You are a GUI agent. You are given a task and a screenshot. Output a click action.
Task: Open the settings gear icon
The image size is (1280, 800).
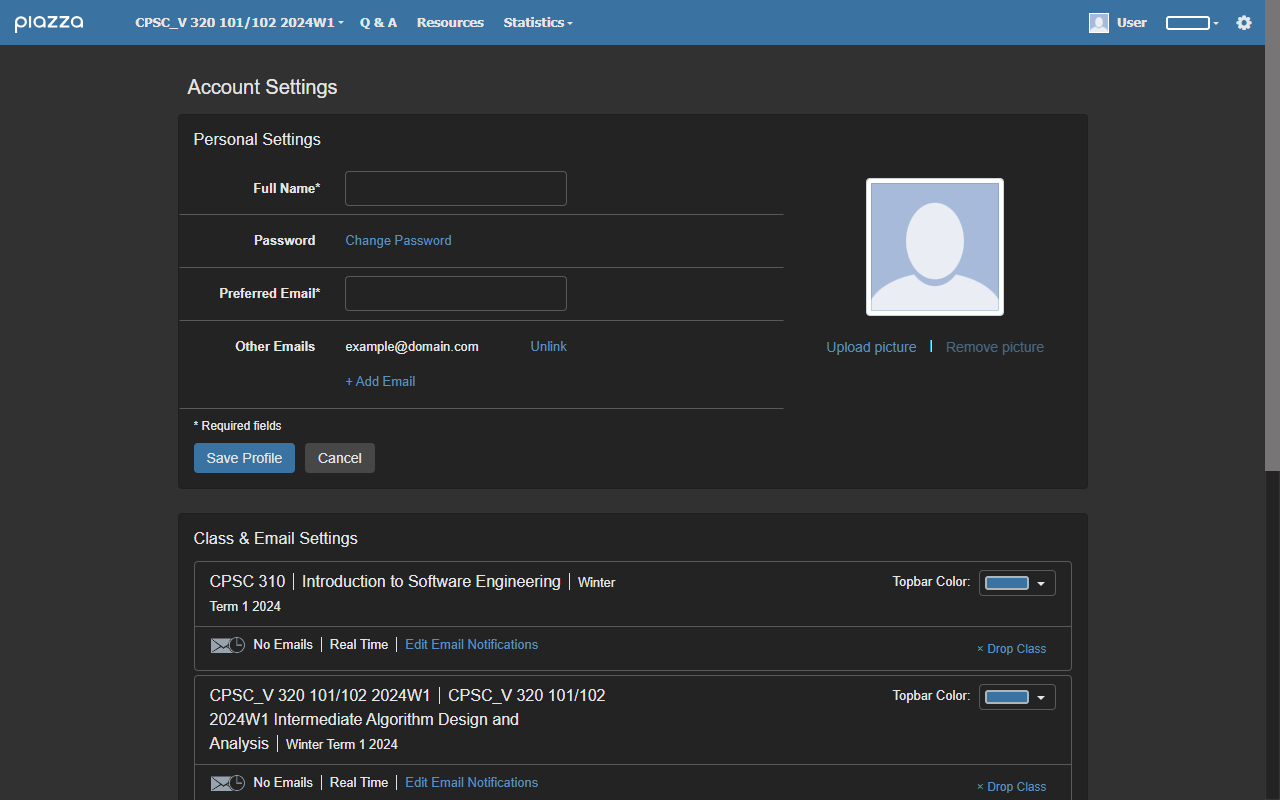point(1244,22)
